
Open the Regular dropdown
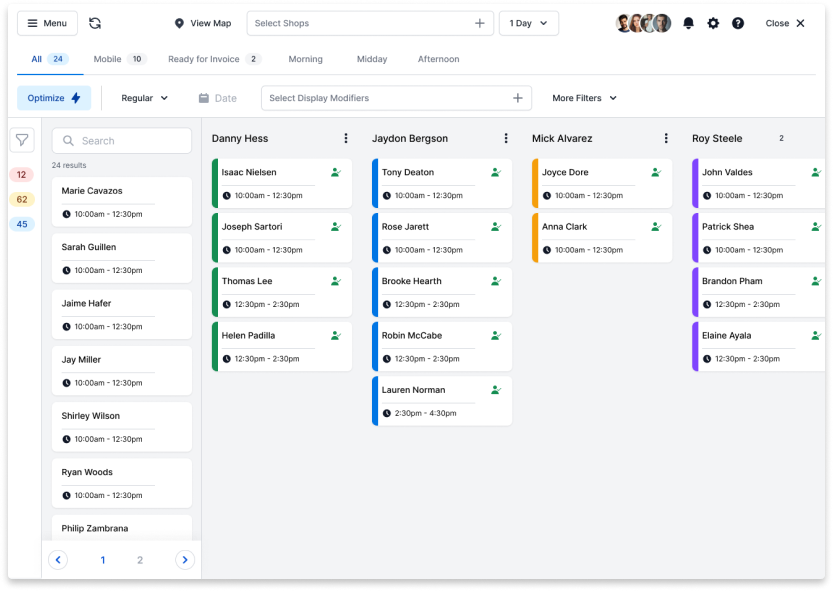coord(144,98)
